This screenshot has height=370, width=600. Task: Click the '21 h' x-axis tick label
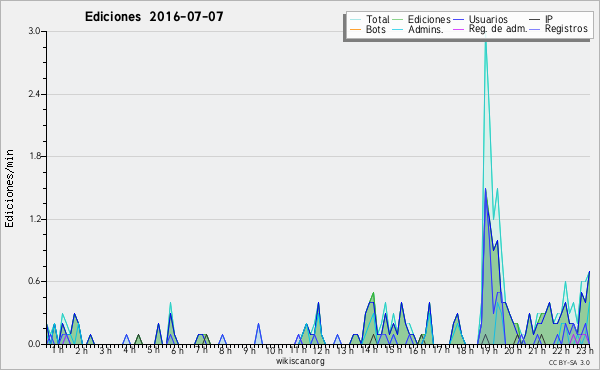pyautogui.click(x=536, y=350)
